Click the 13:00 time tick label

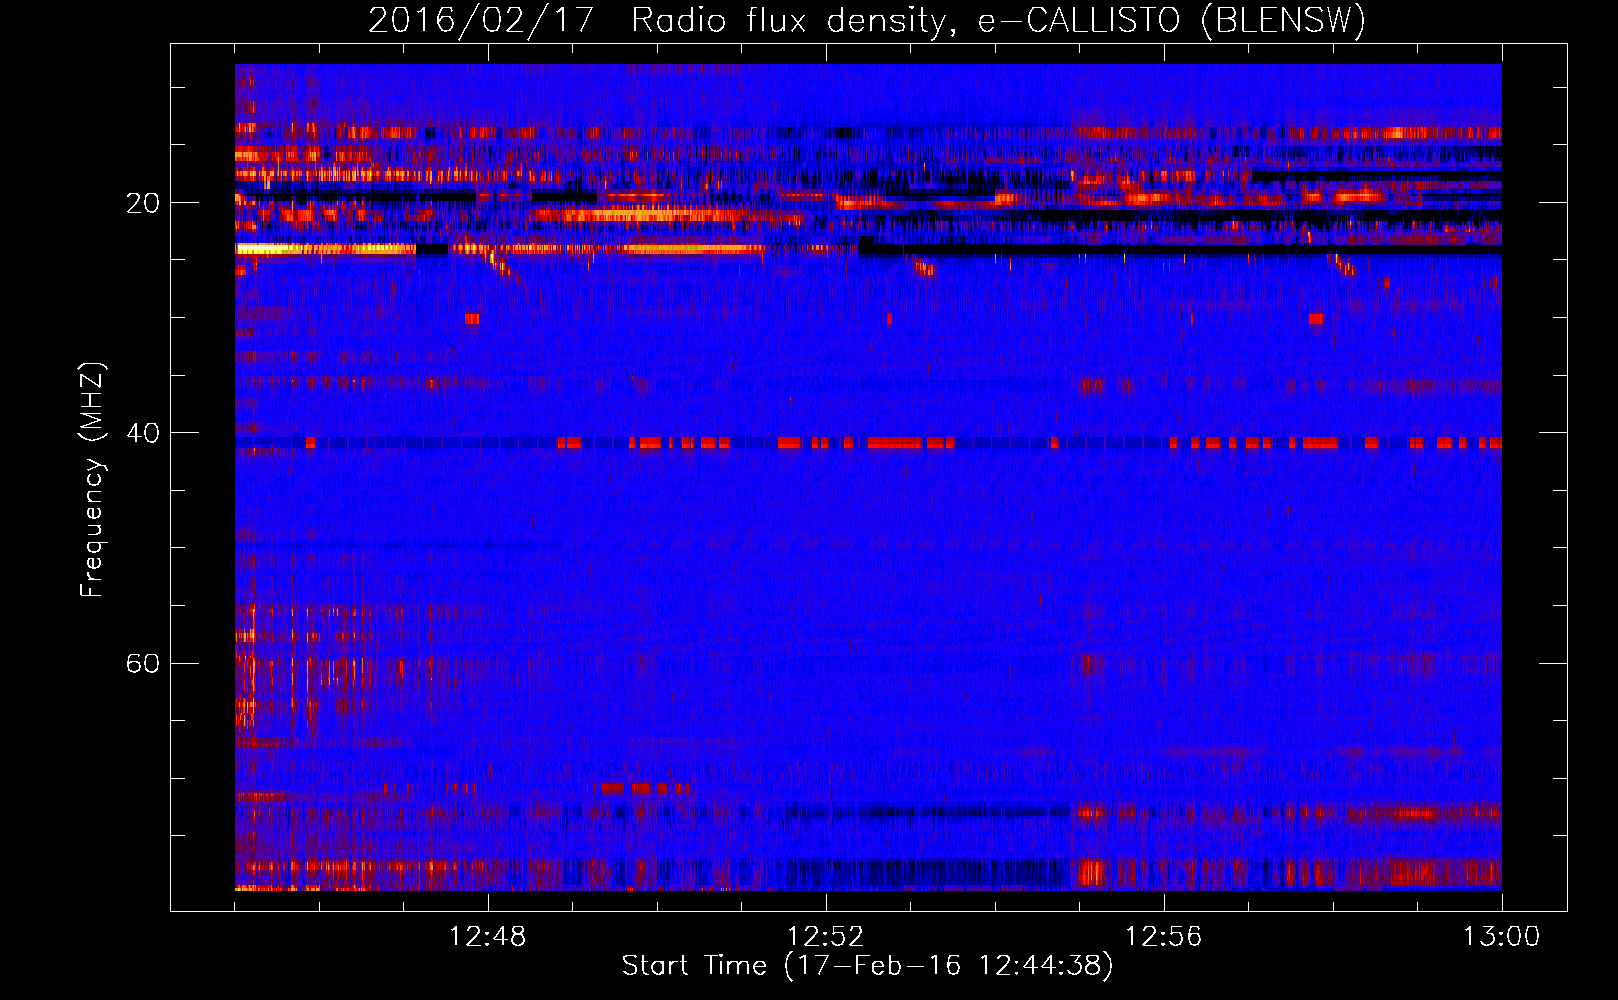pos(1501,937)
